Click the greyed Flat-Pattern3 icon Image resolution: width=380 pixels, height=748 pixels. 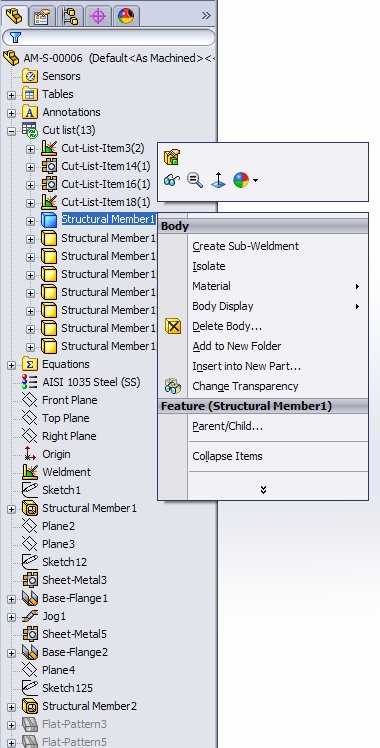(30, 724)
